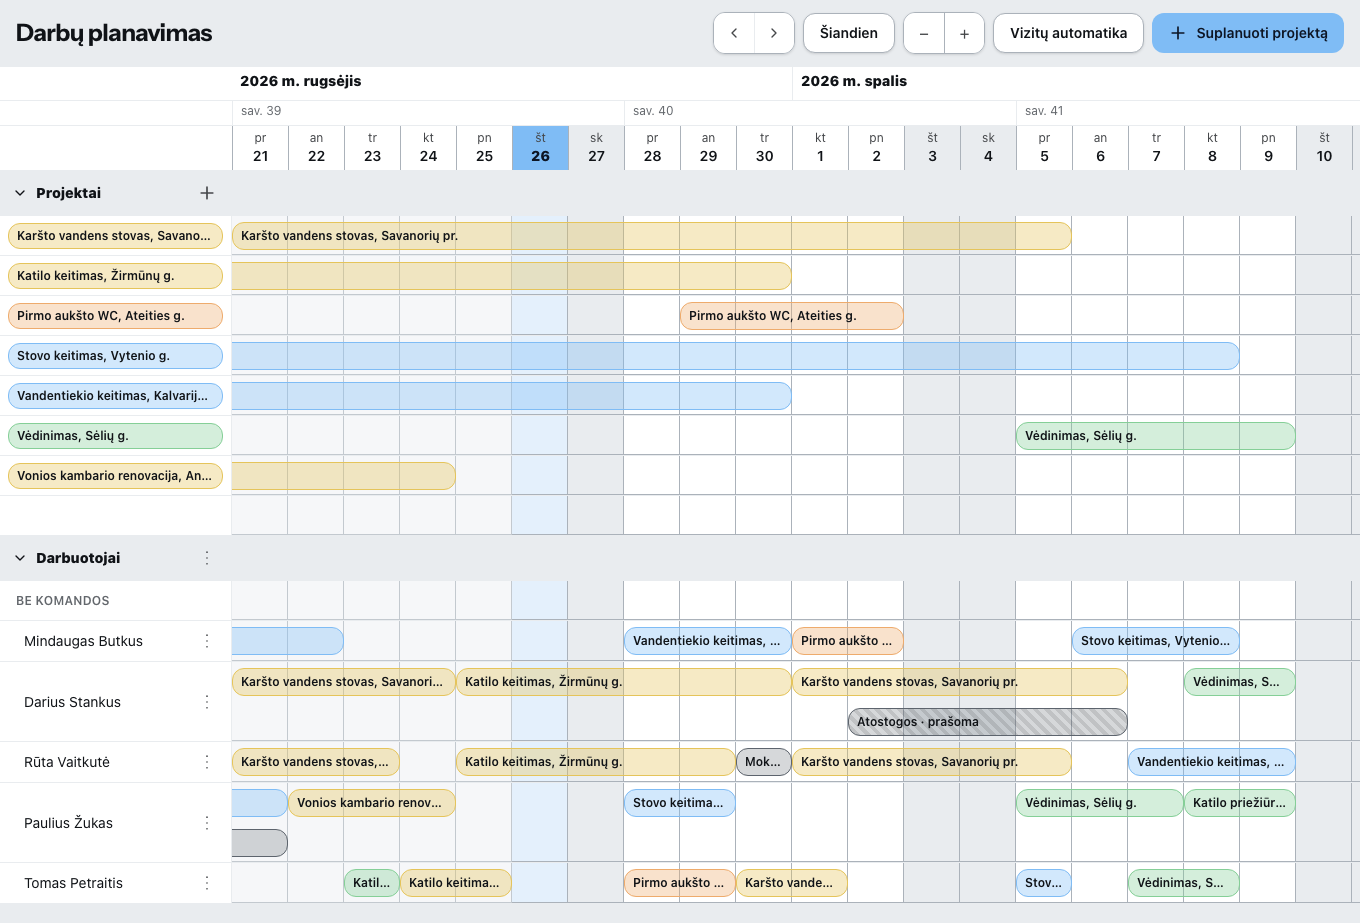The image size is (1360, 923).
Task: Open Vėdinimas, Sėlių g. project timeline bar
Action: [x=1156, y=436]
